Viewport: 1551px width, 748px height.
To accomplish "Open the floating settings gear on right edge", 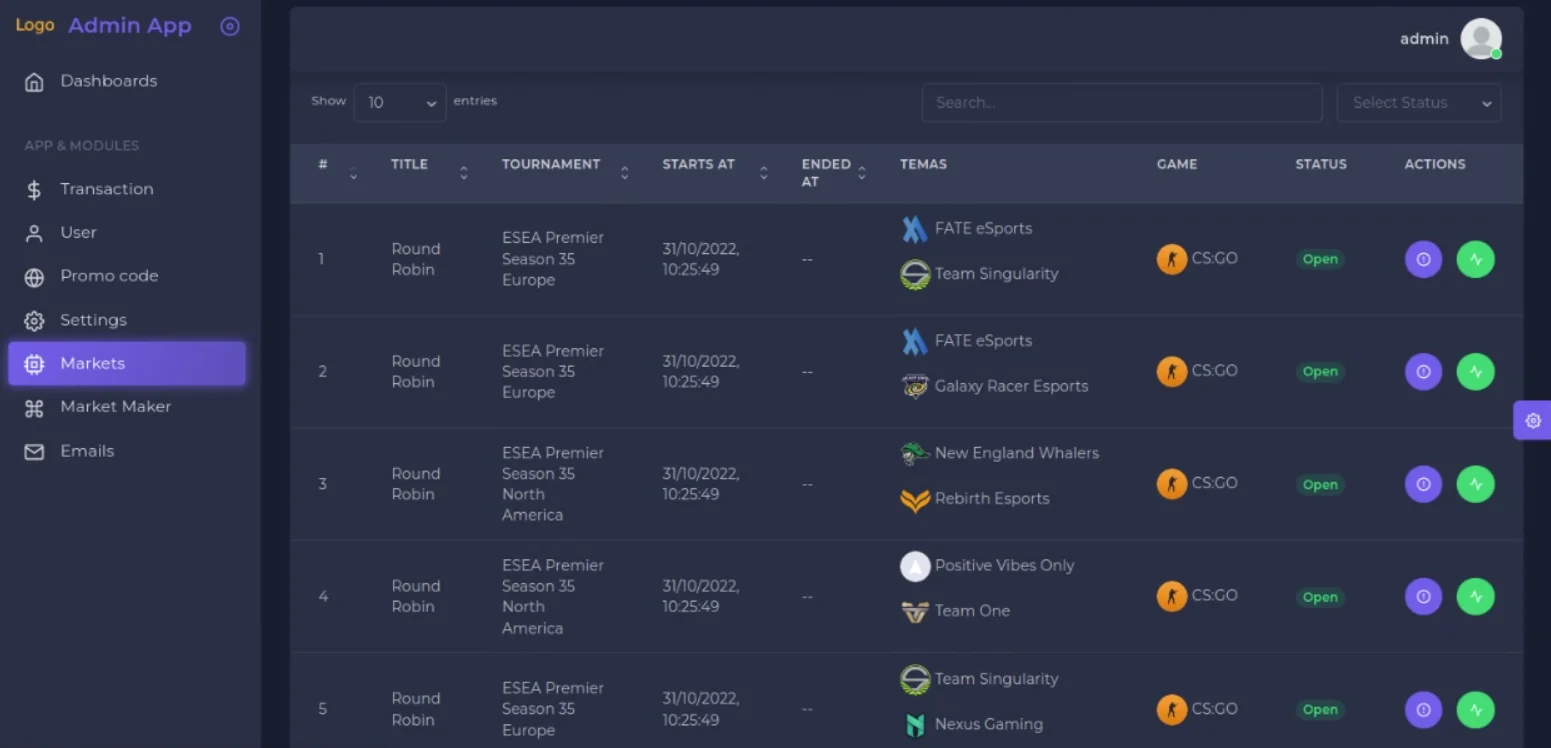I will (x=1532, y=421).
